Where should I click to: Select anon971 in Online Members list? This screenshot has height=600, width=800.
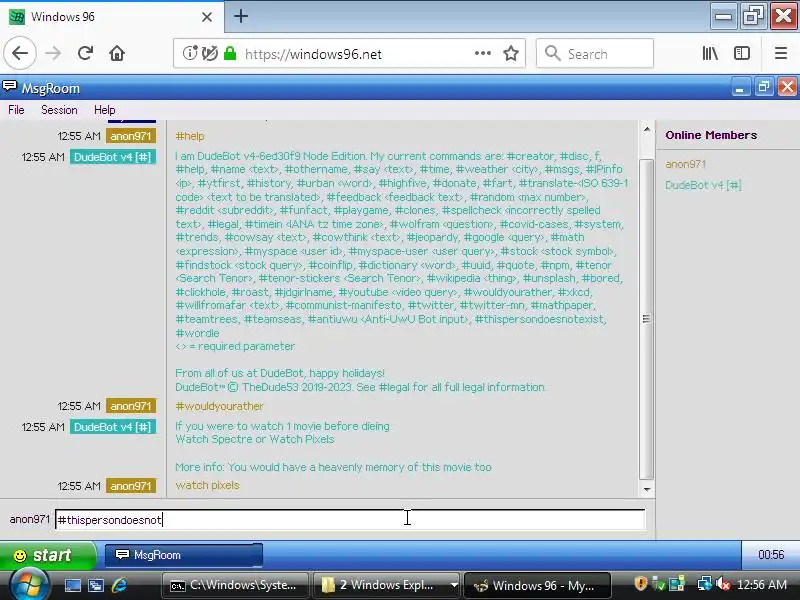click(x=686, y=164)
